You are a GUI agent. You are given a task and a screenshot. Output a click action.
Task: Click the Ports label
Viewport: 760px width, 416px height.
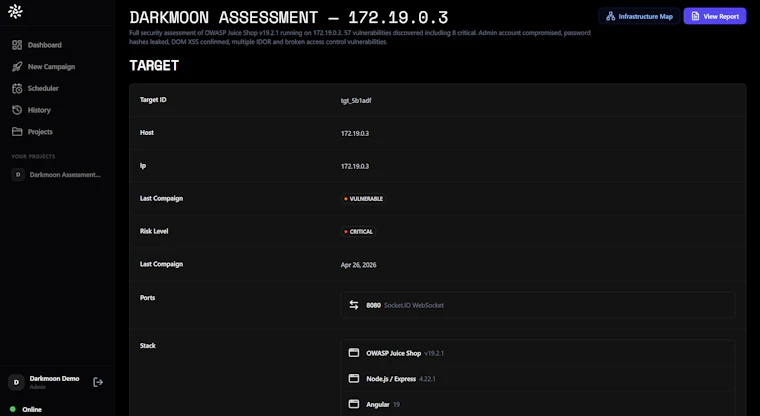(147, 298)
